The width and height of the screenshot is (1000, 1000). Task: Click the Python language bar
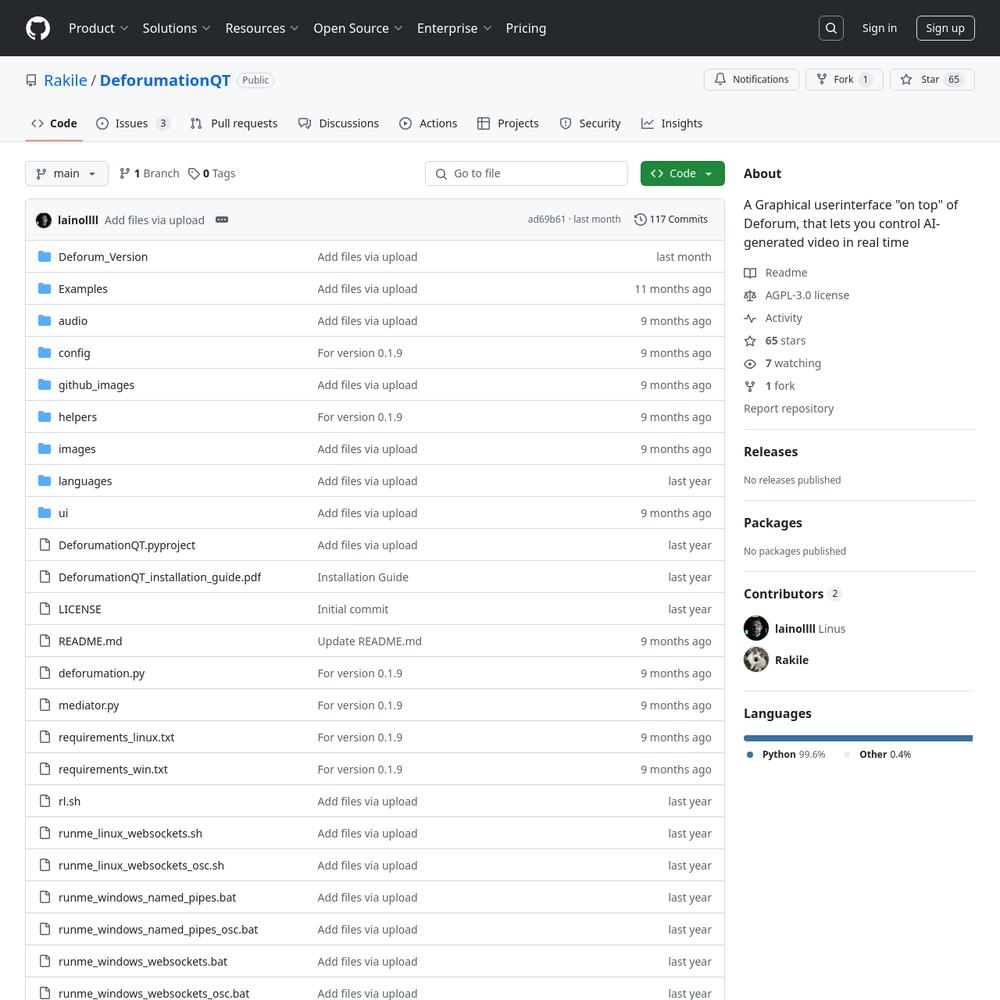(858, 738)
